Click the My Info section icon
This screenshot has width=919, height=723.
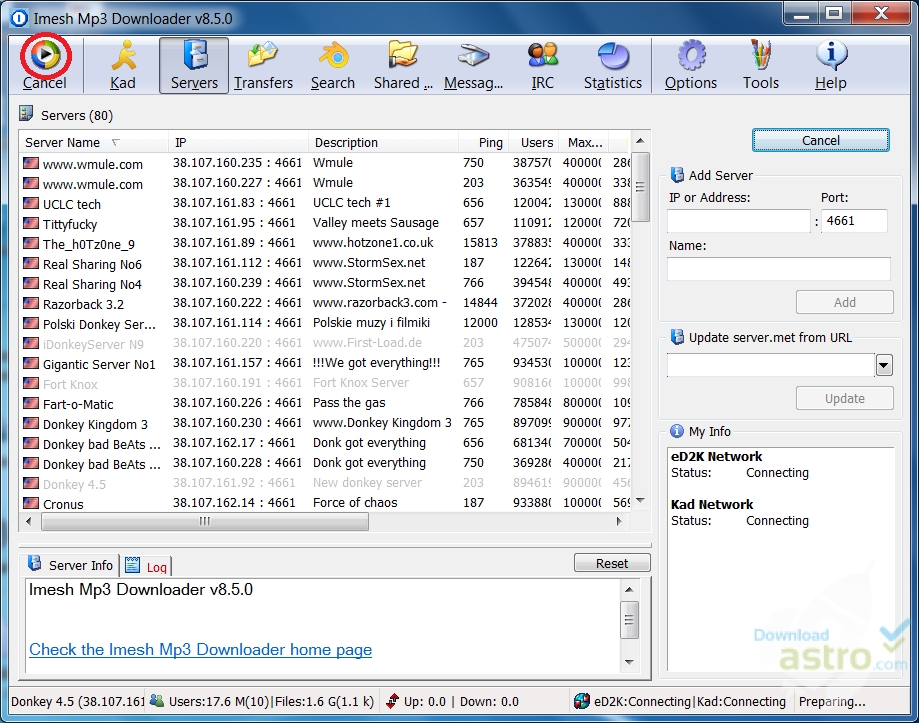pos(677,431)
